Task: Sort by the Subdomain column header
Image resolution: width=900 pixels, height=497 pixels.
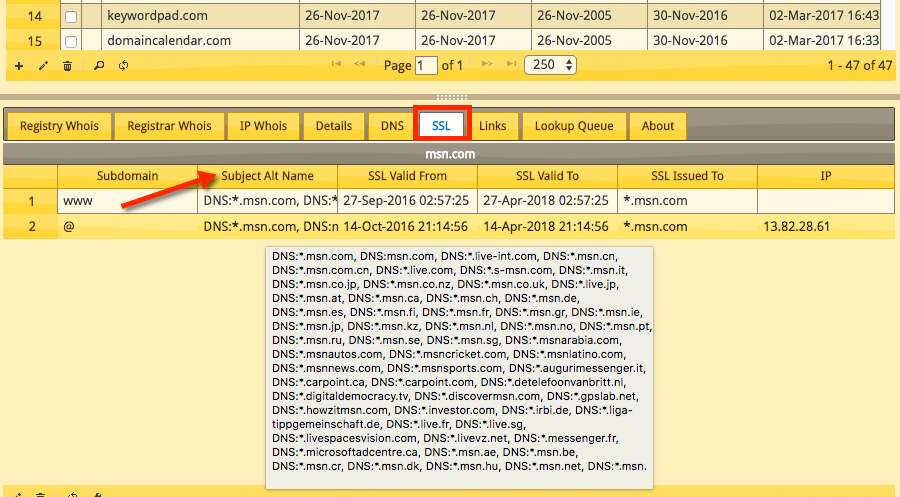Action: pyautogui.click(x=127, y=176)
